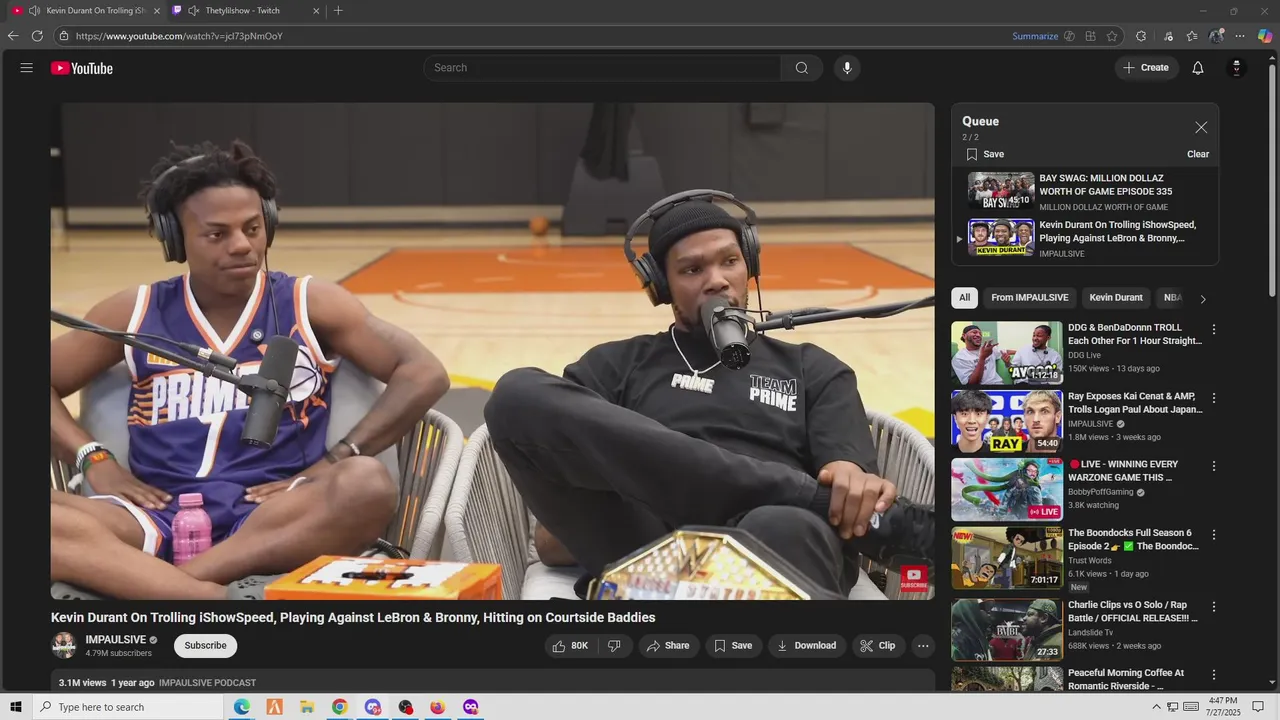Close the Kevin Durant YouTube tab
Screen dimensions: 1280x720
(x=157, y=11)
